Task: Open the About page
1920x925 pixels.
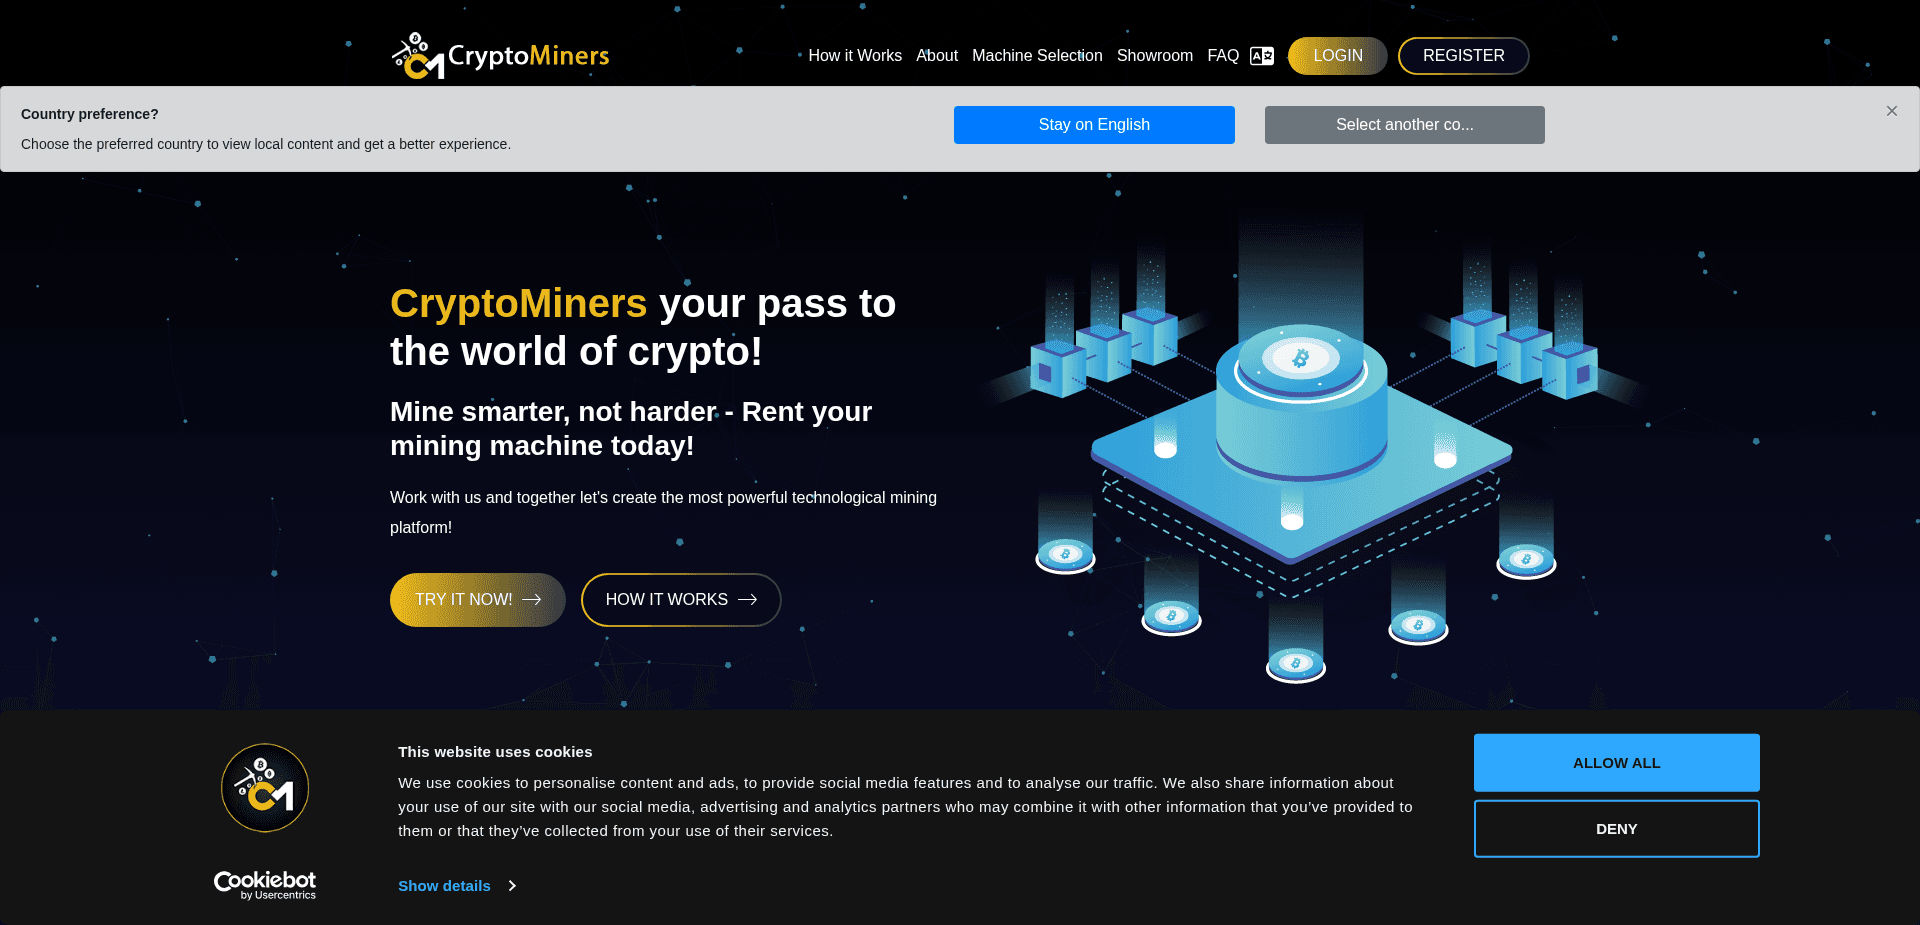Action: pos(936,55)
